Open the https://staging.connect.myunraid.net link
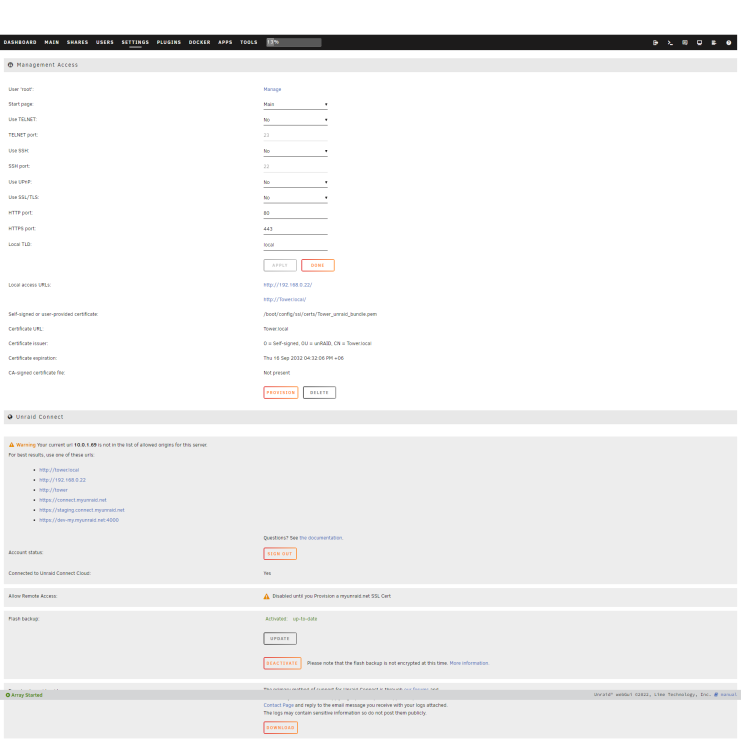Image resolution: width=741 pixels, height=750 pixels. click(x=82, y=510)
